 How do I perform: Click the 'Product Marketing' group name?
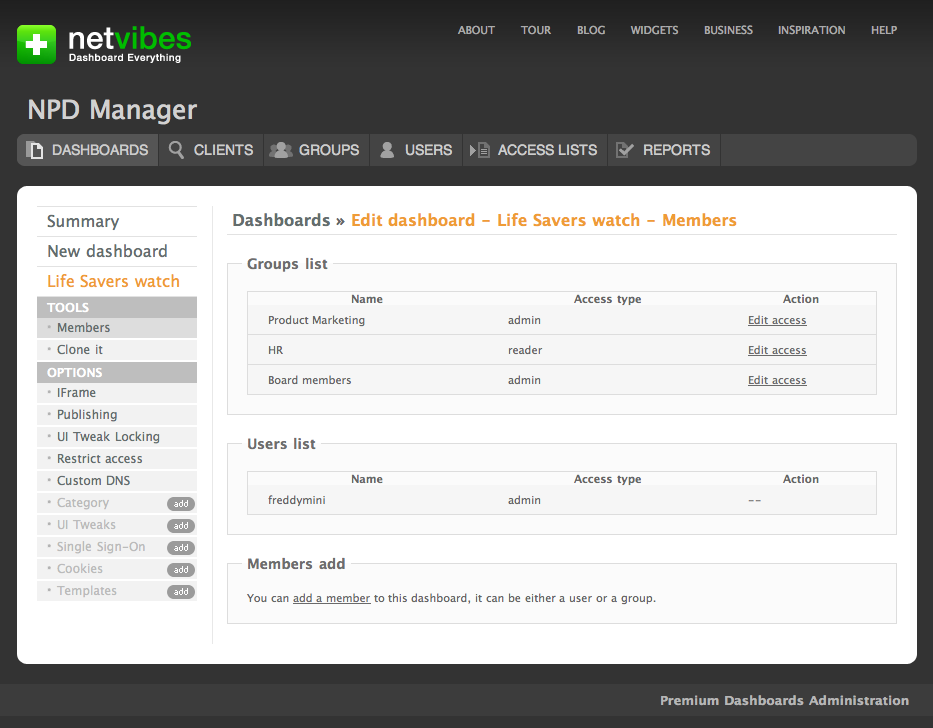pyautogui.click(x=317, y=320)
